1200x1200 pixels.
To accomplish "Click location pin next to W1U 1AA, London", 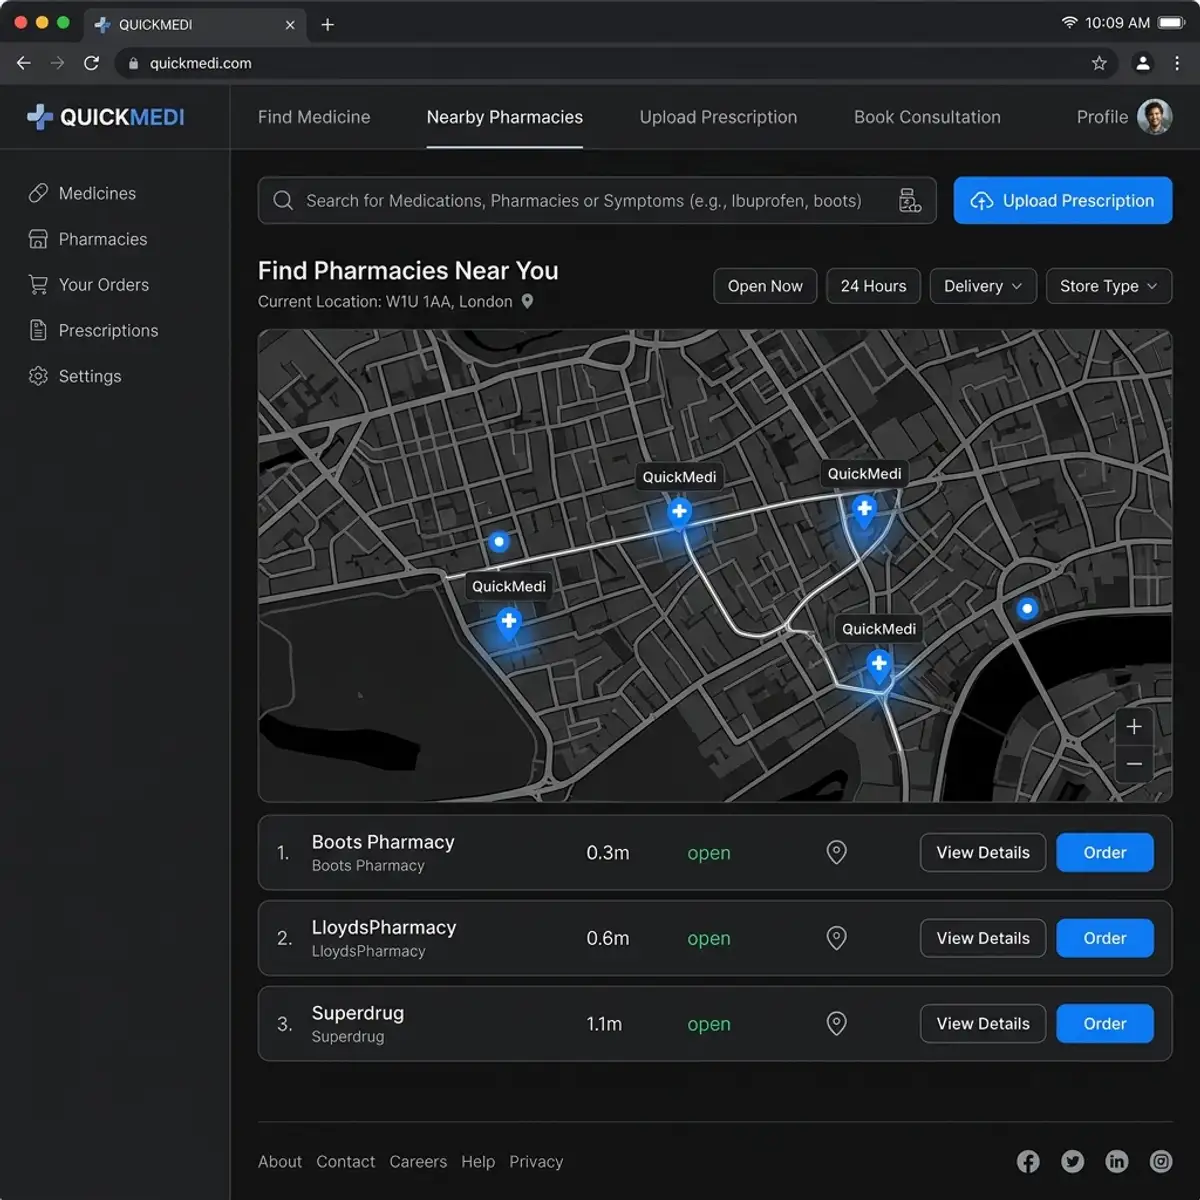I will tap(527, 301).
